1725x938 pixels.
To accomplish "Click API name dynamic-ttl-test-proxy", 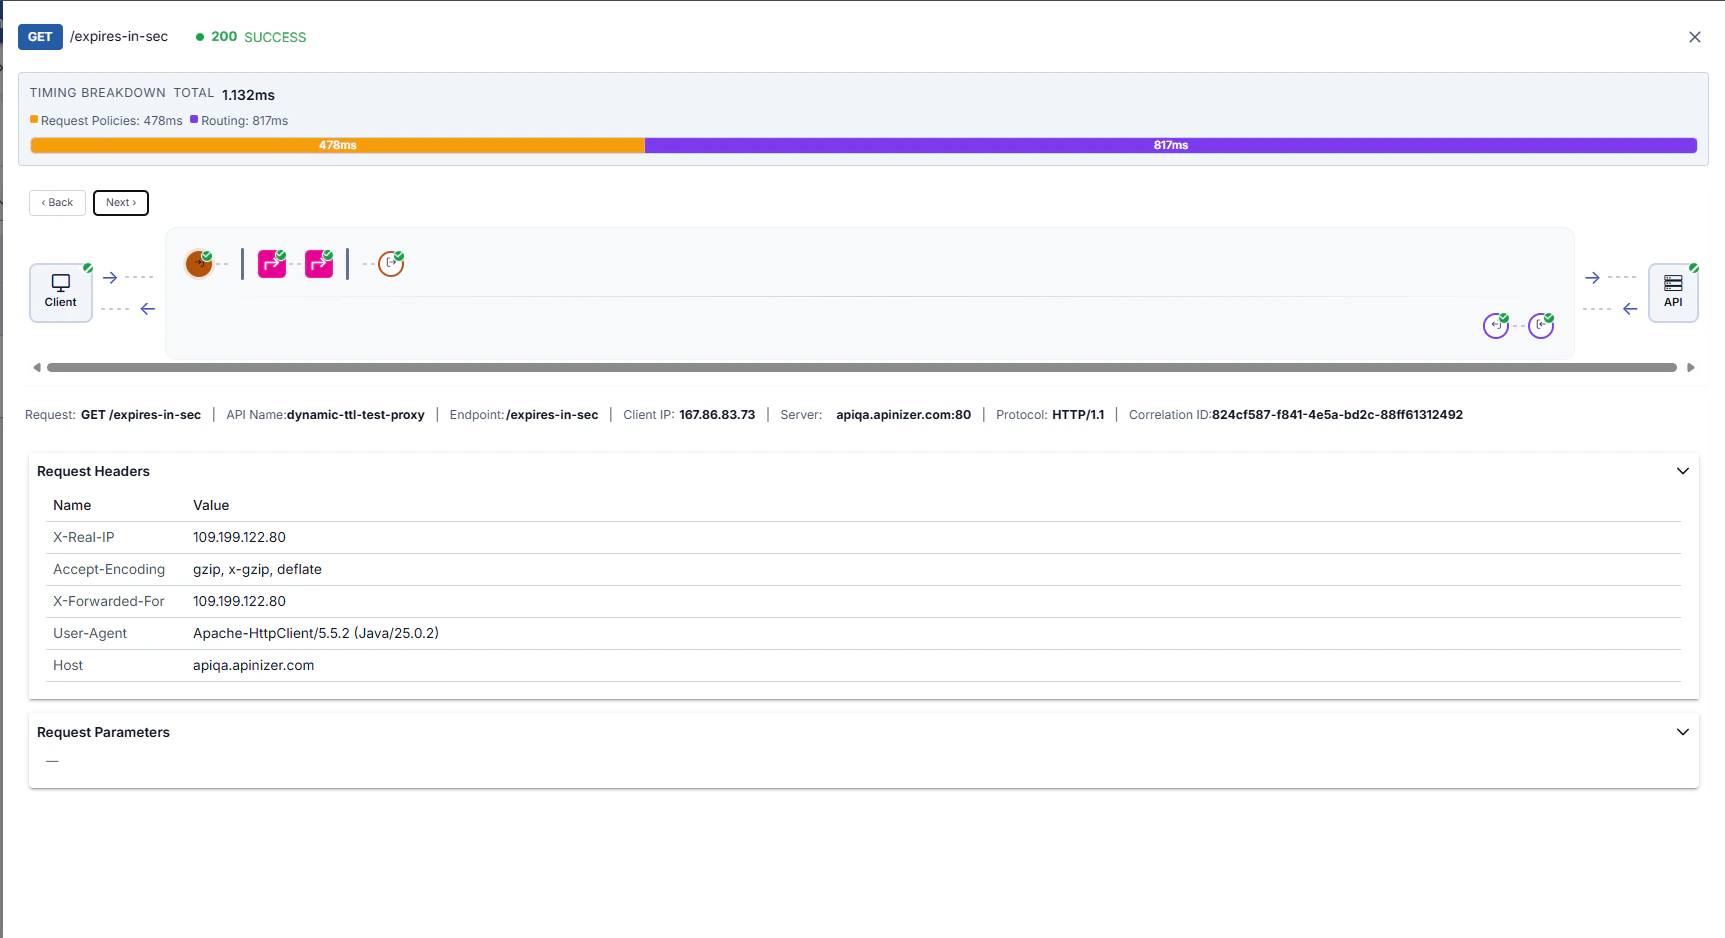I will tap(356, 415).
